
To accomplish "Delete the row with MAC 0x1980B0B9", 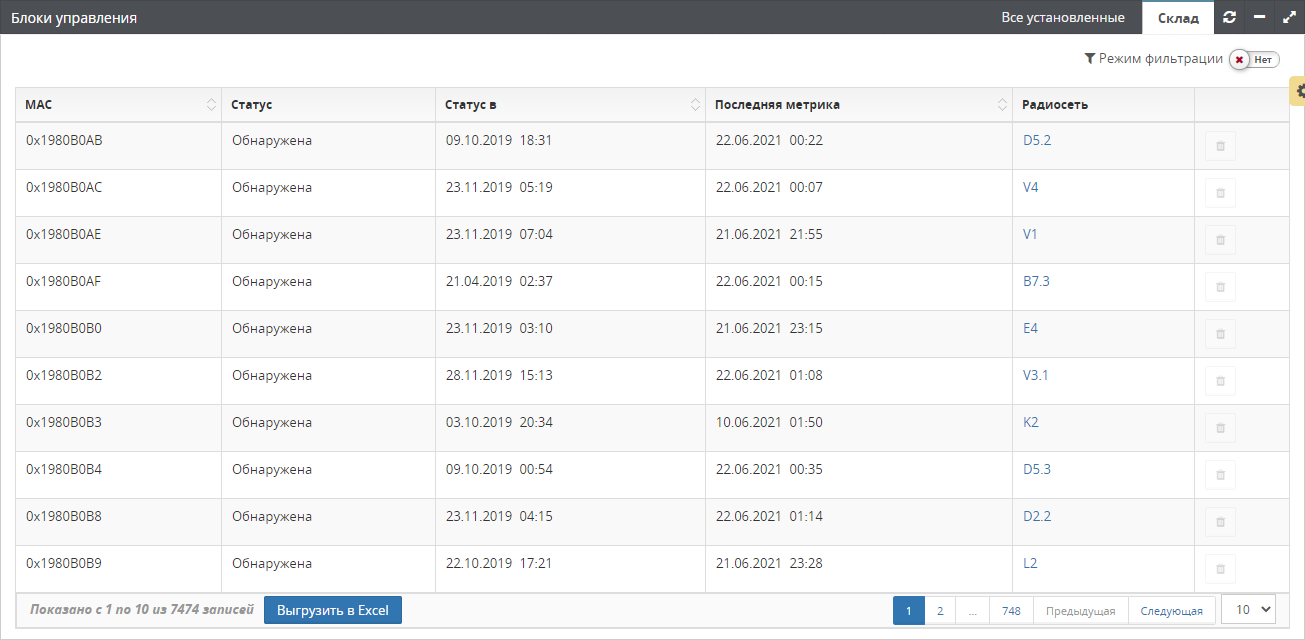I will click(x=1220, y=569).
